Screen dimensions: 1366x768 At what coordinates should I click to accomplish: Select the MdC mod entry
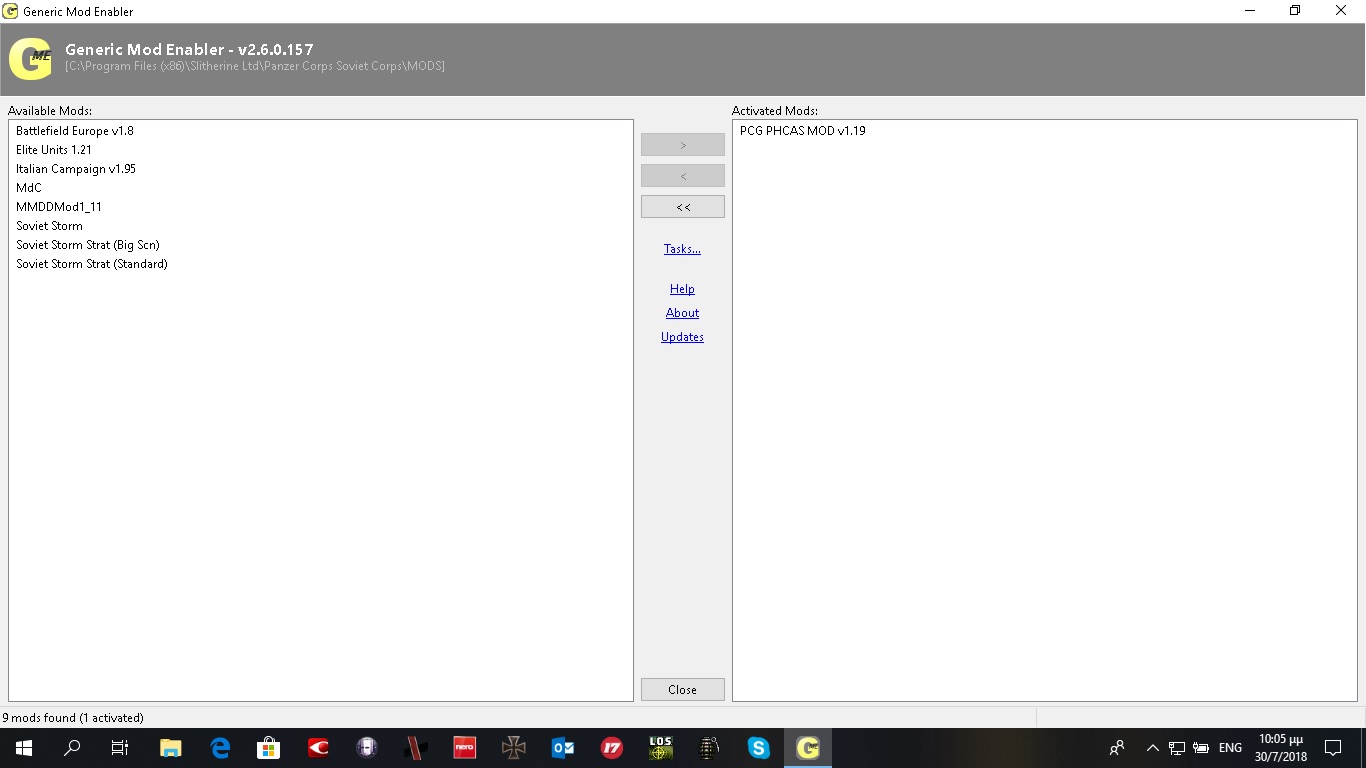tap(29, 188)
